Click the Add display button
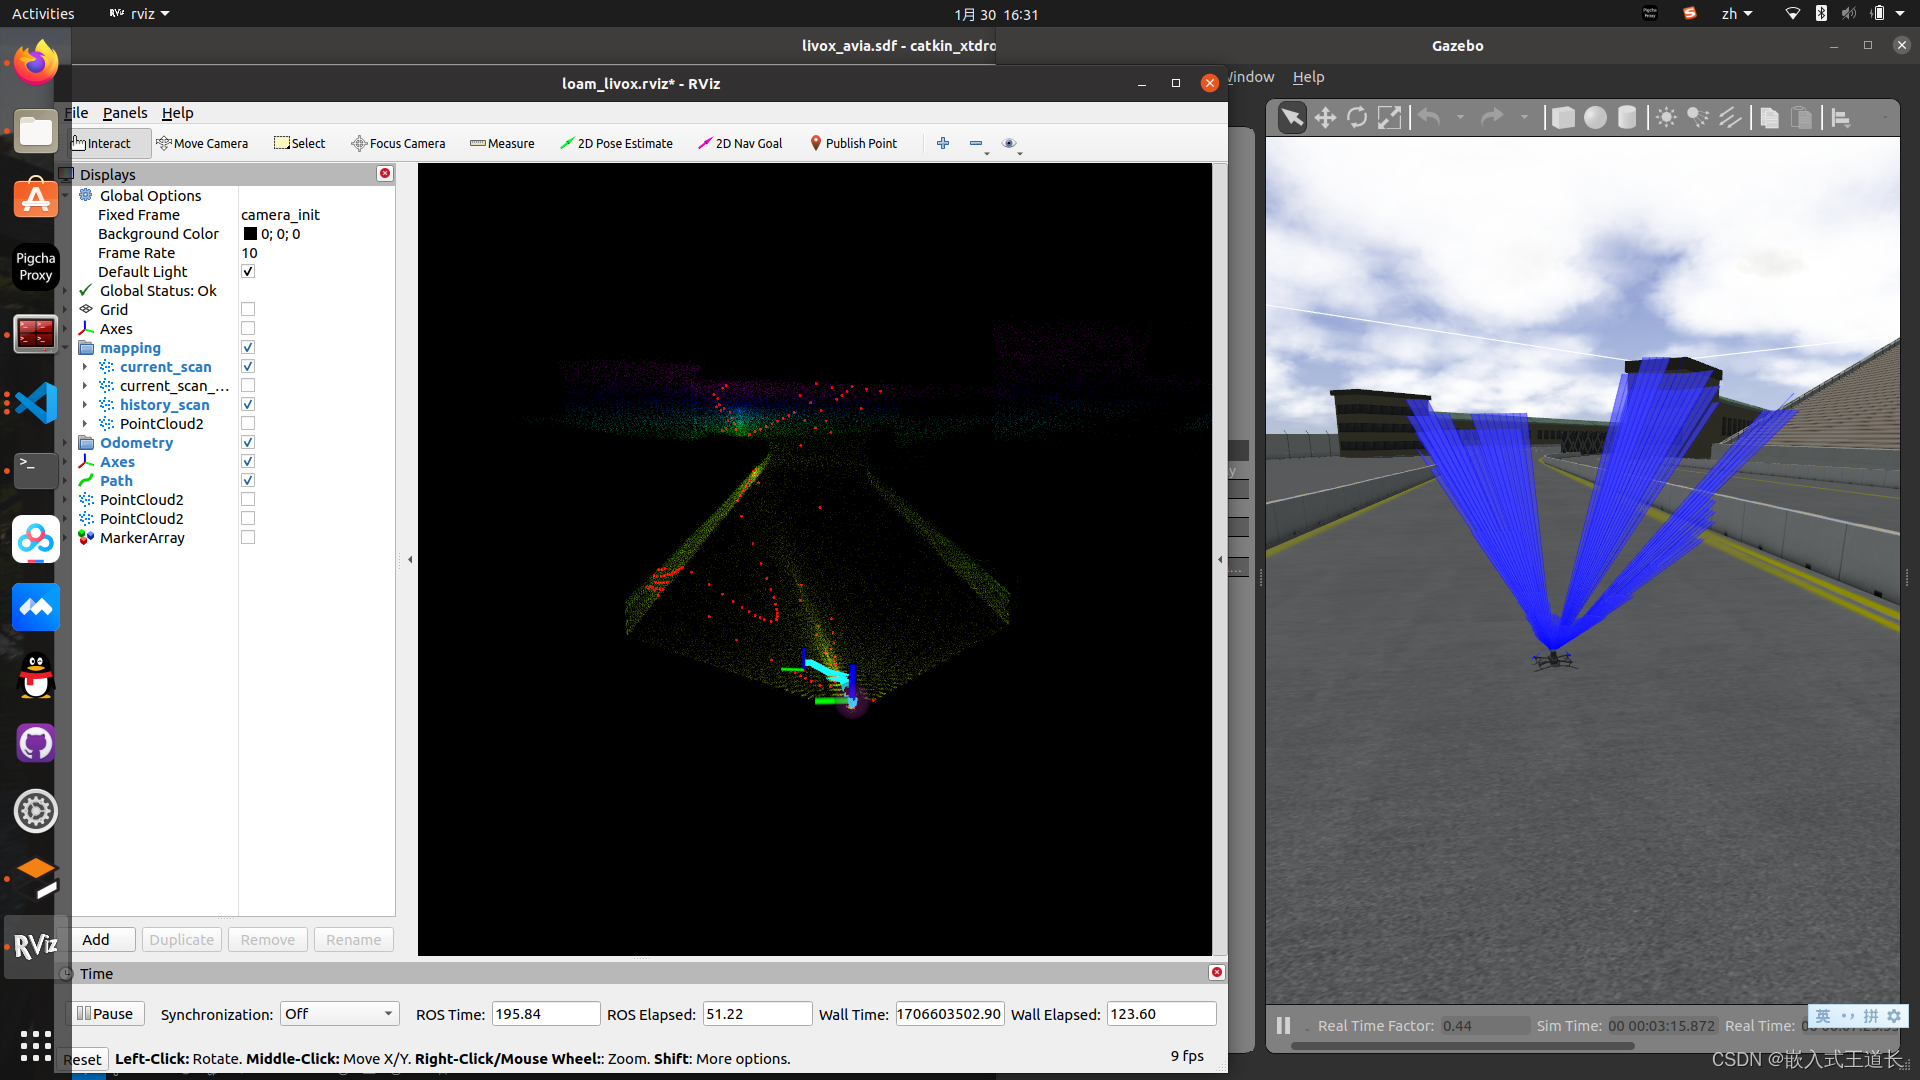The height and width of the screenshot is (1080, 1920). point(96,940)
